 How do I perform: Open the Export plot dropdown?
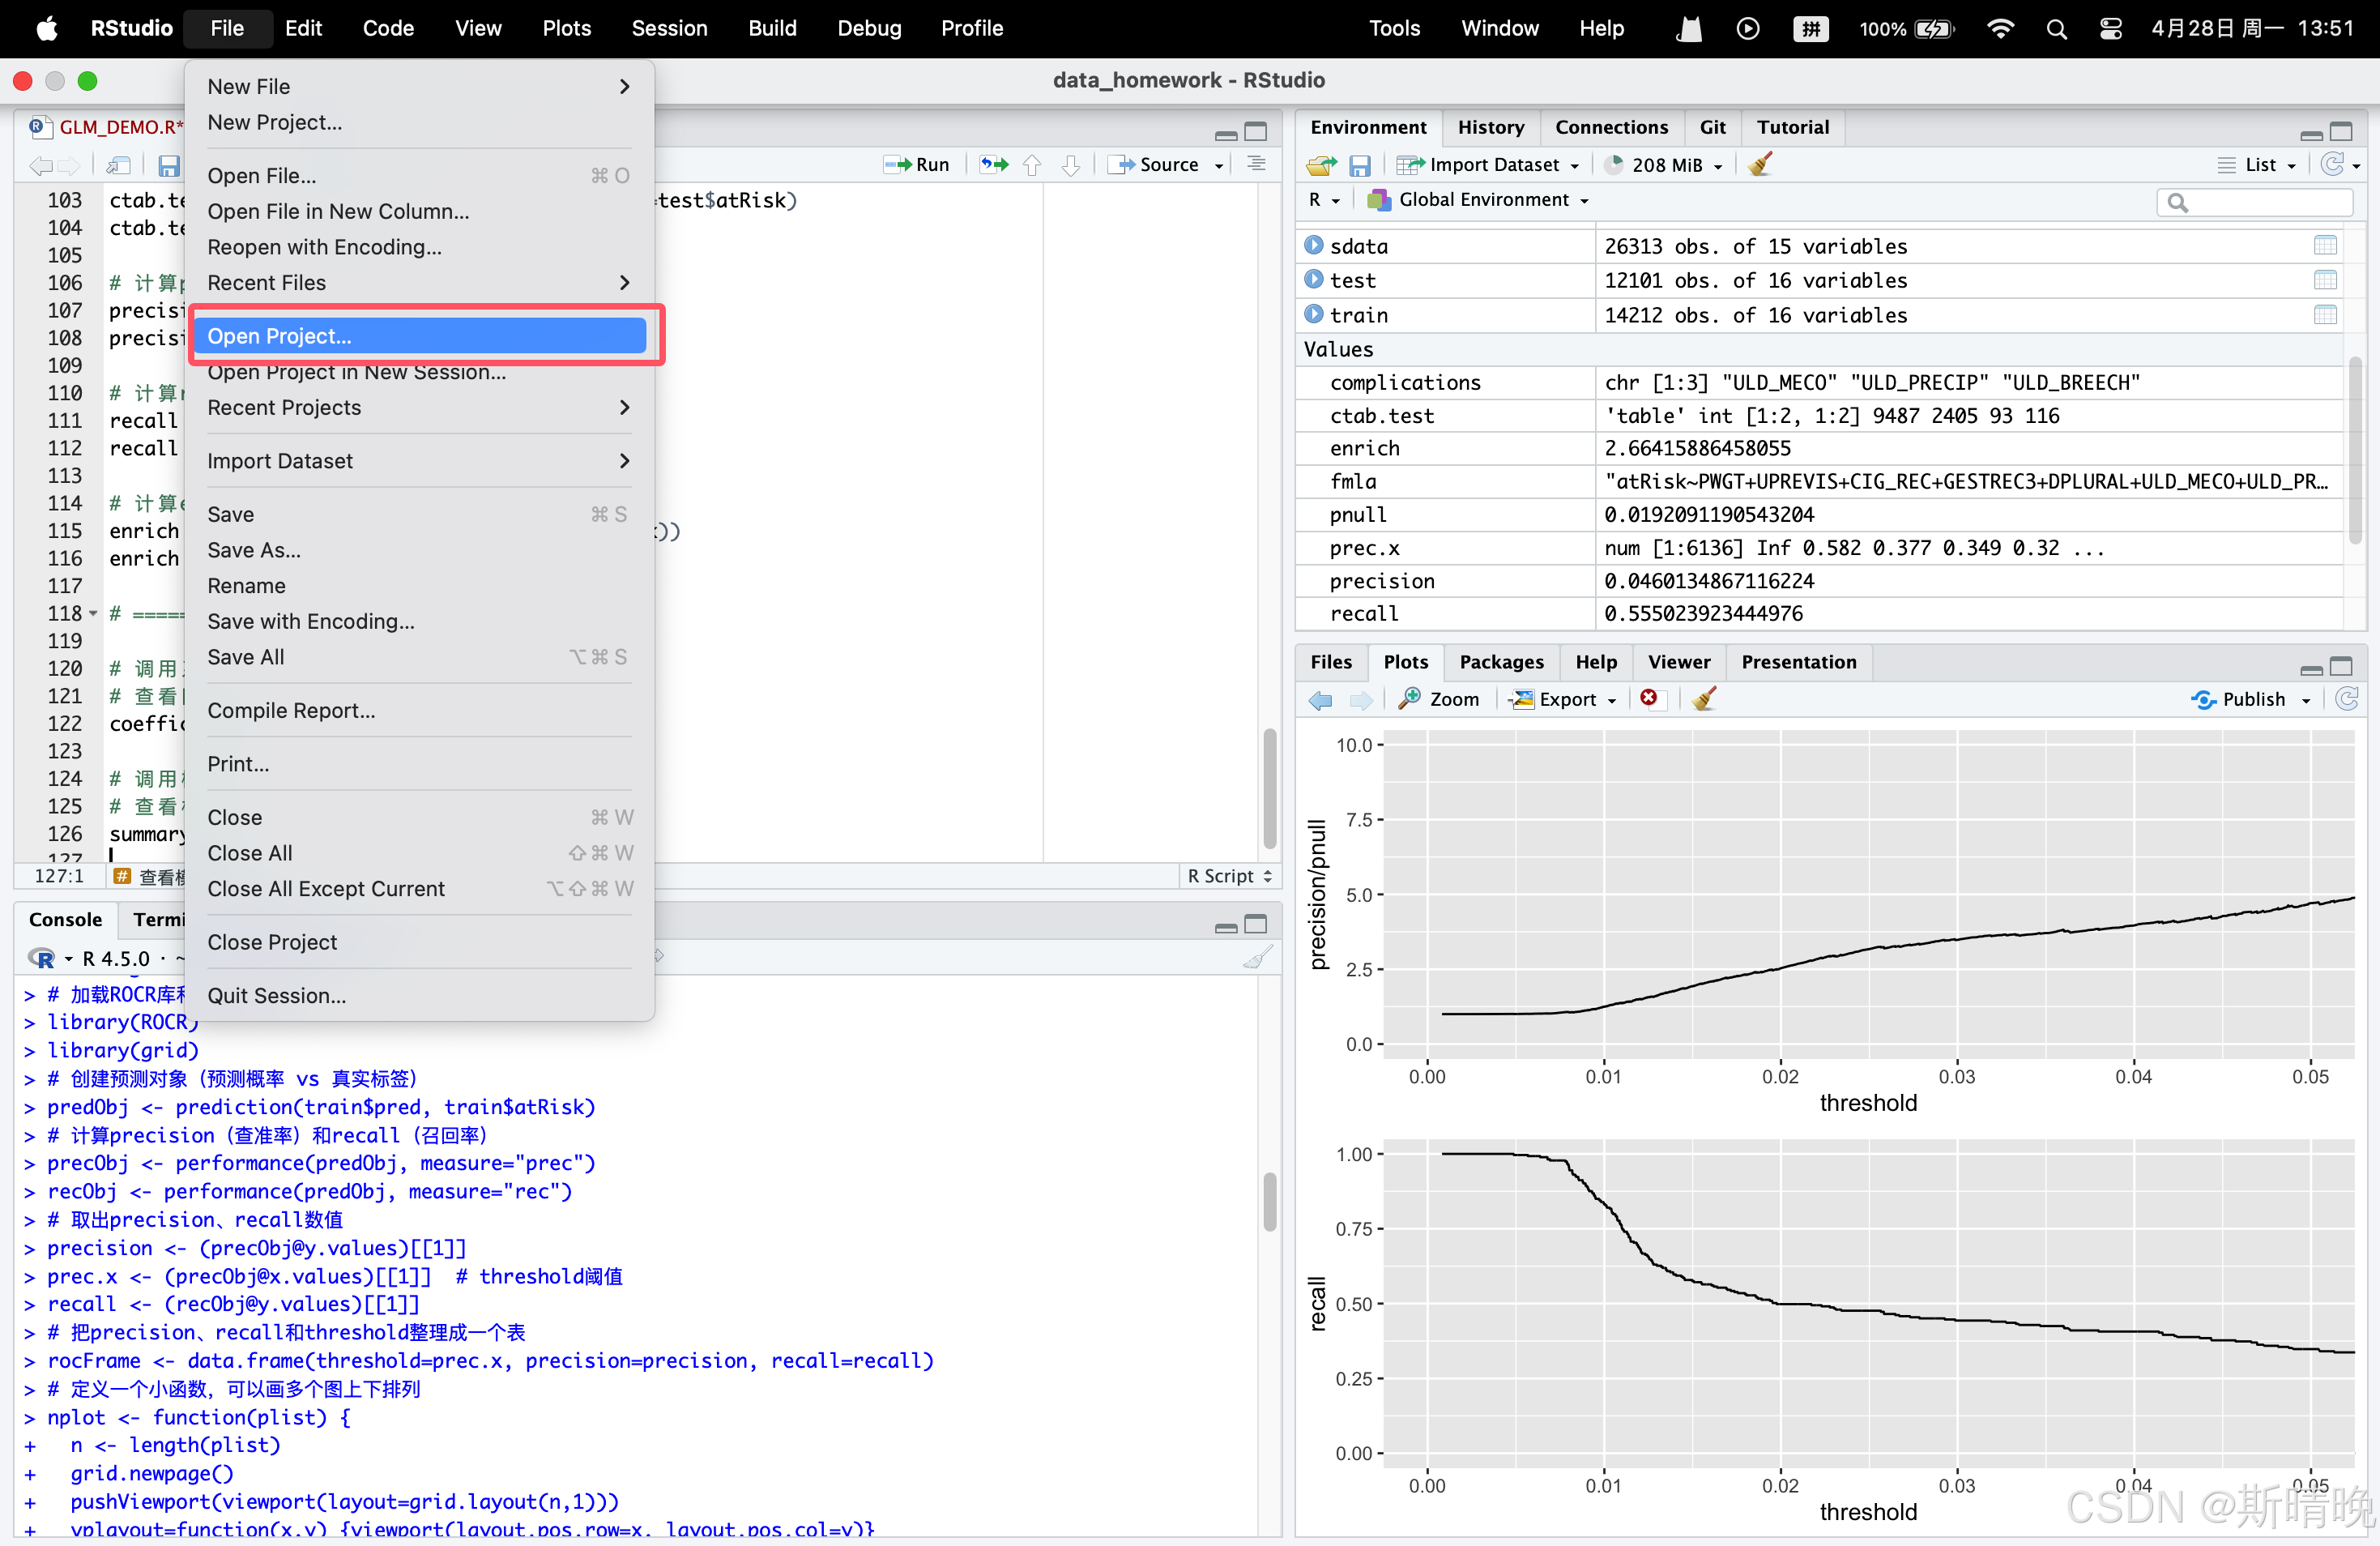pyautogui.click(x=1567, y=699)
